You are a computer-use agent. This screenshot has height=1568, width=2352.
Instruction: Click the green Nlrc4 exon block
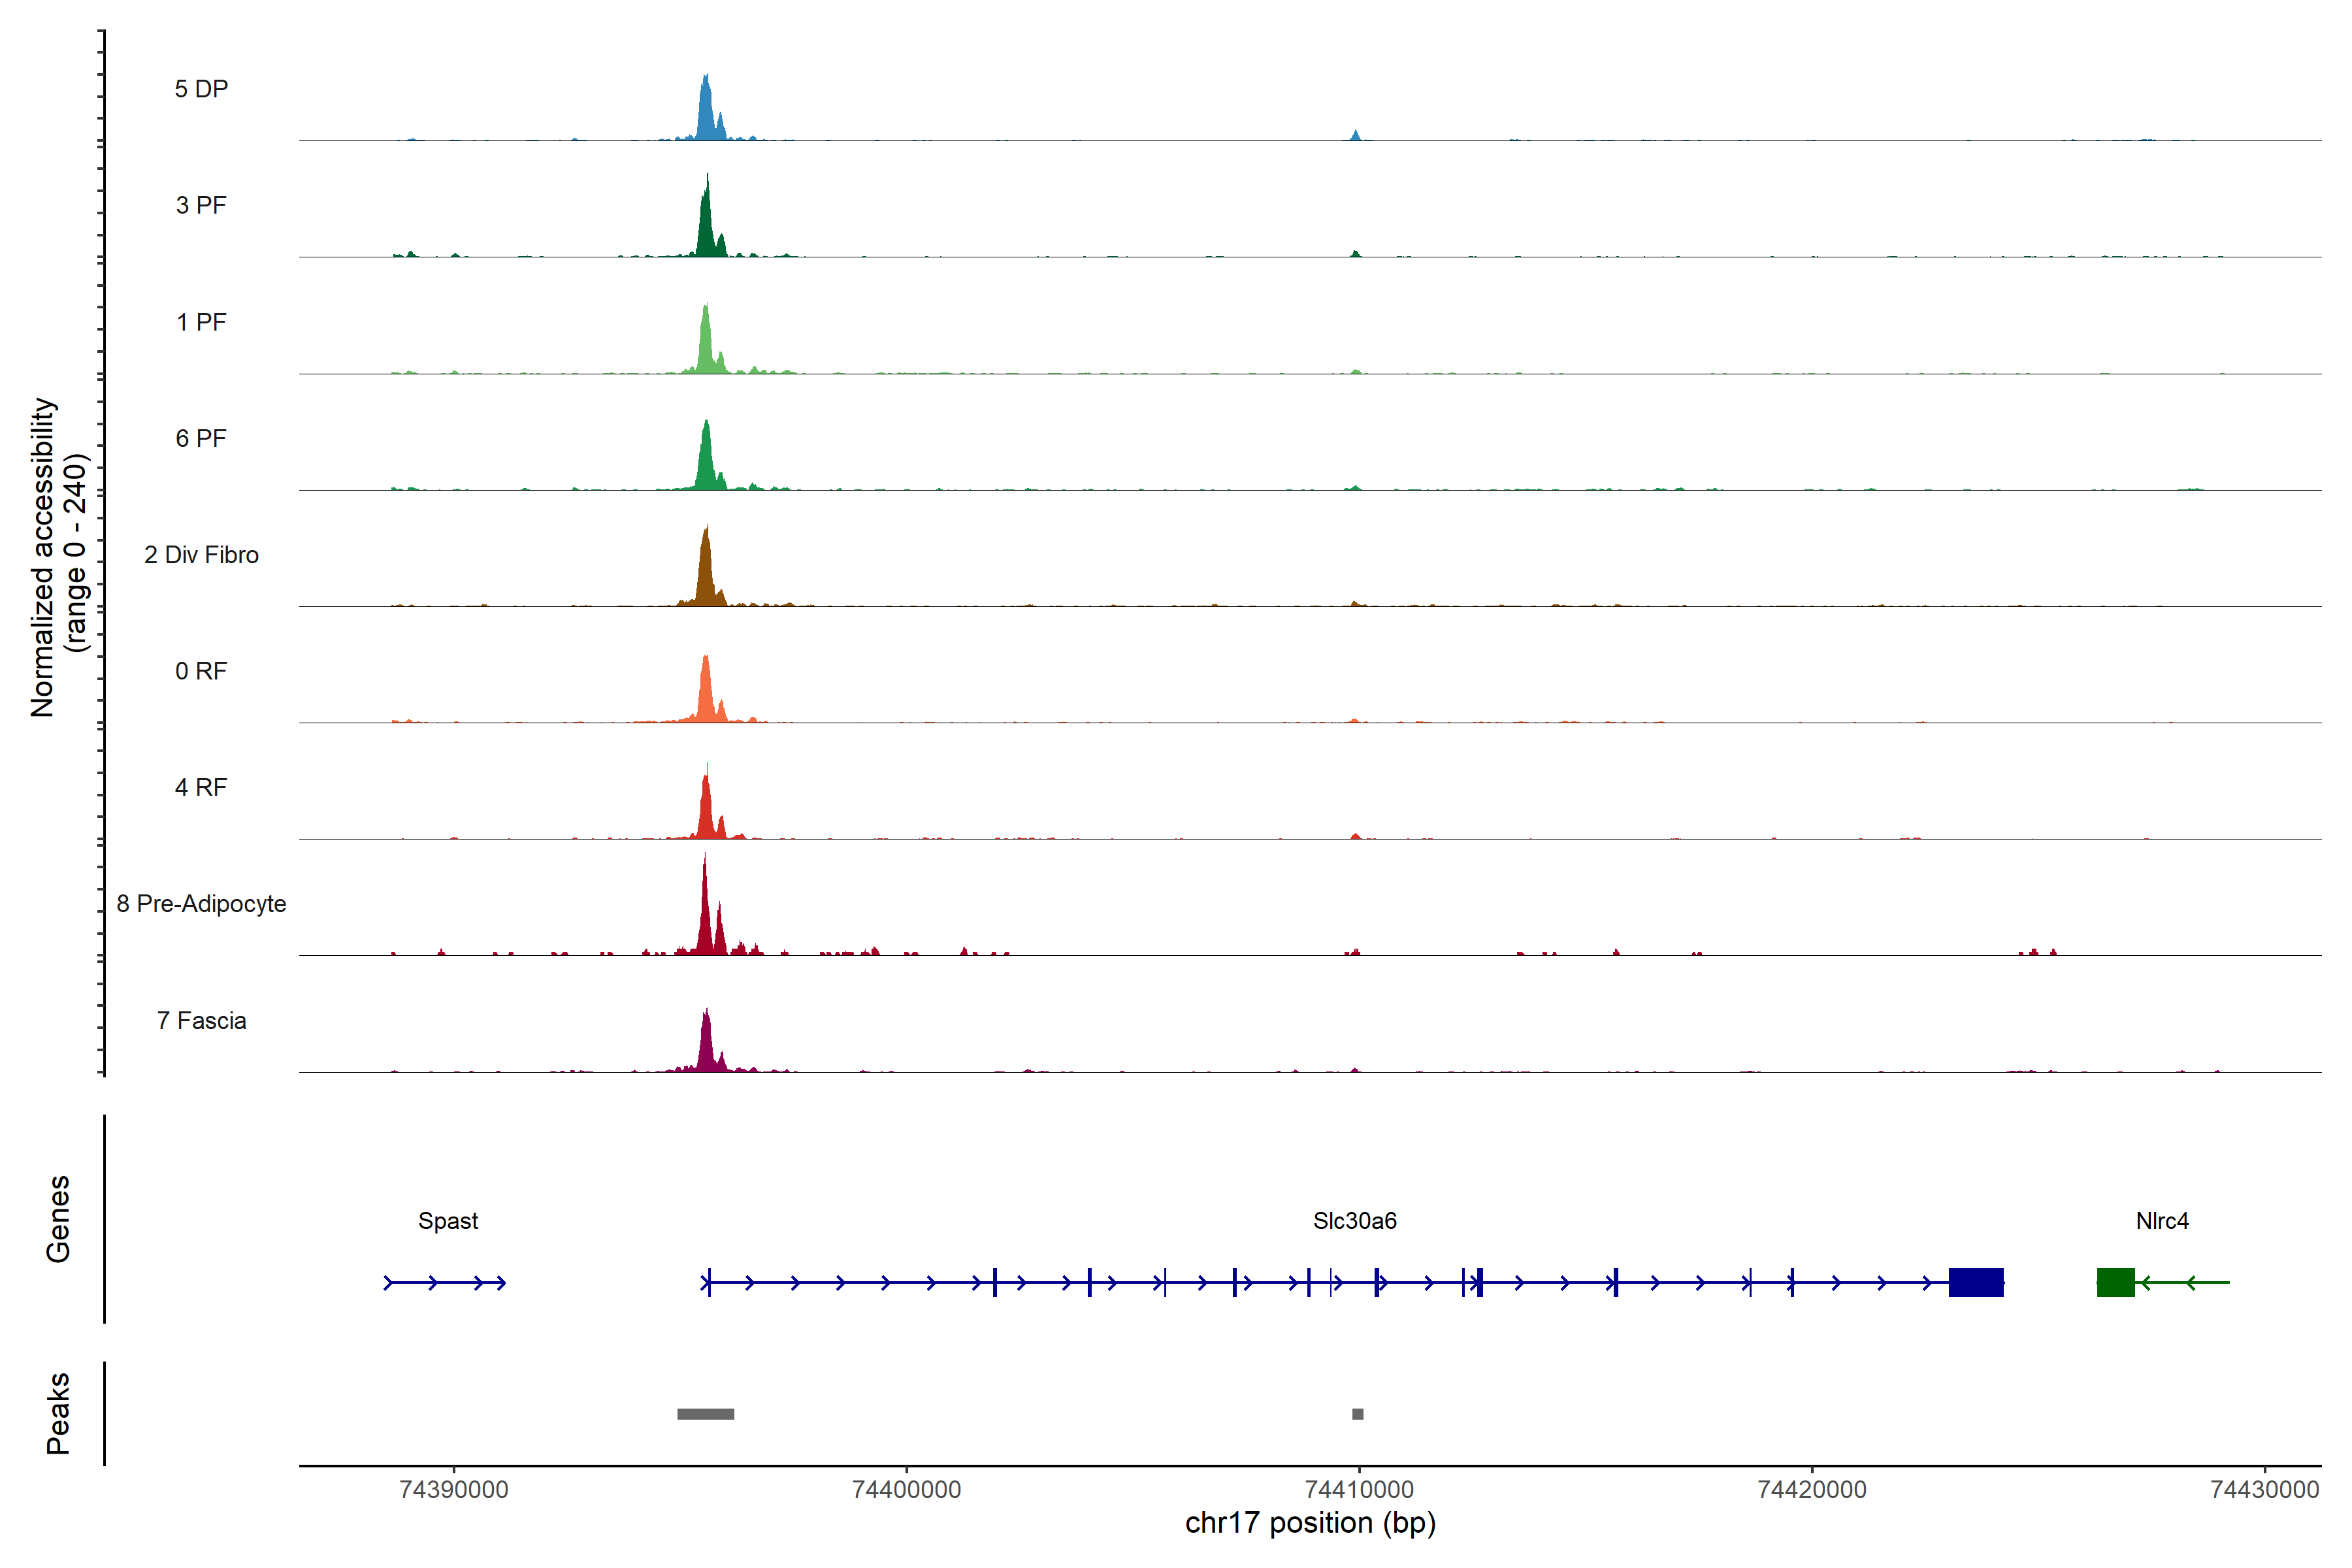[x=2115, y=1282]
